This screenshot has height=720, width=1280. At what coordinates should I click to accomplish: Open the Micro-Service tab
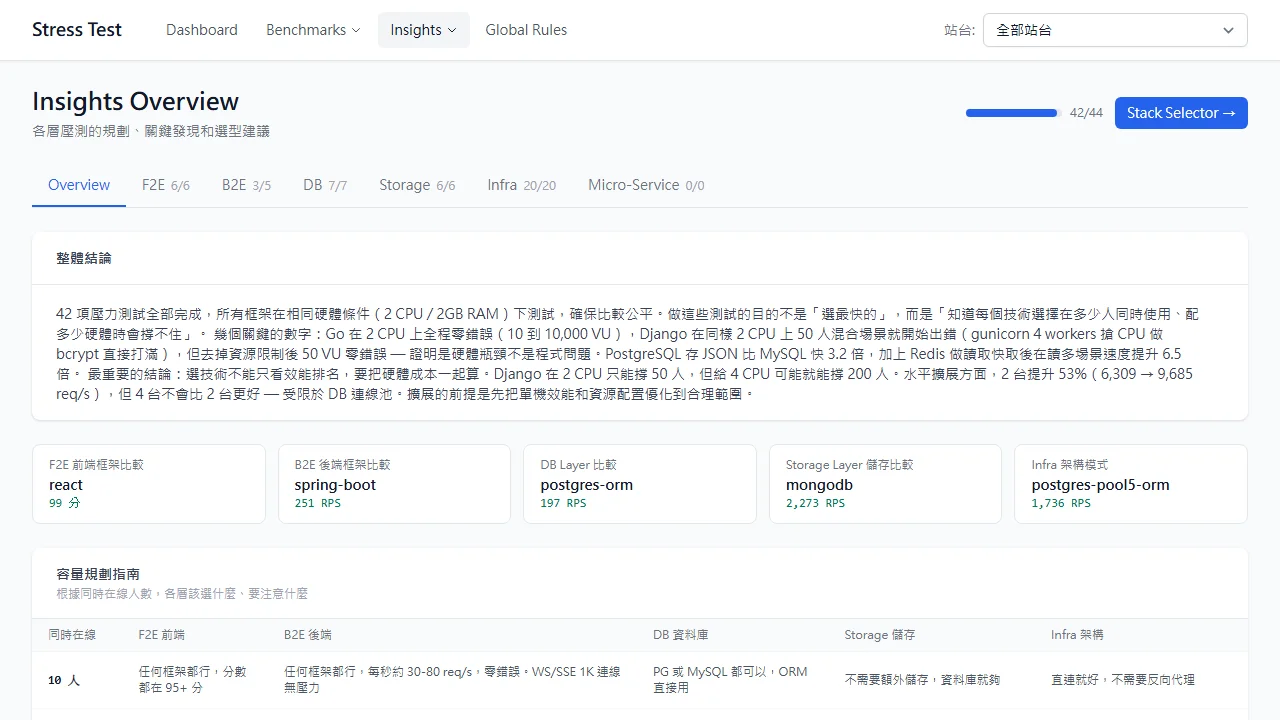[646, 185]
